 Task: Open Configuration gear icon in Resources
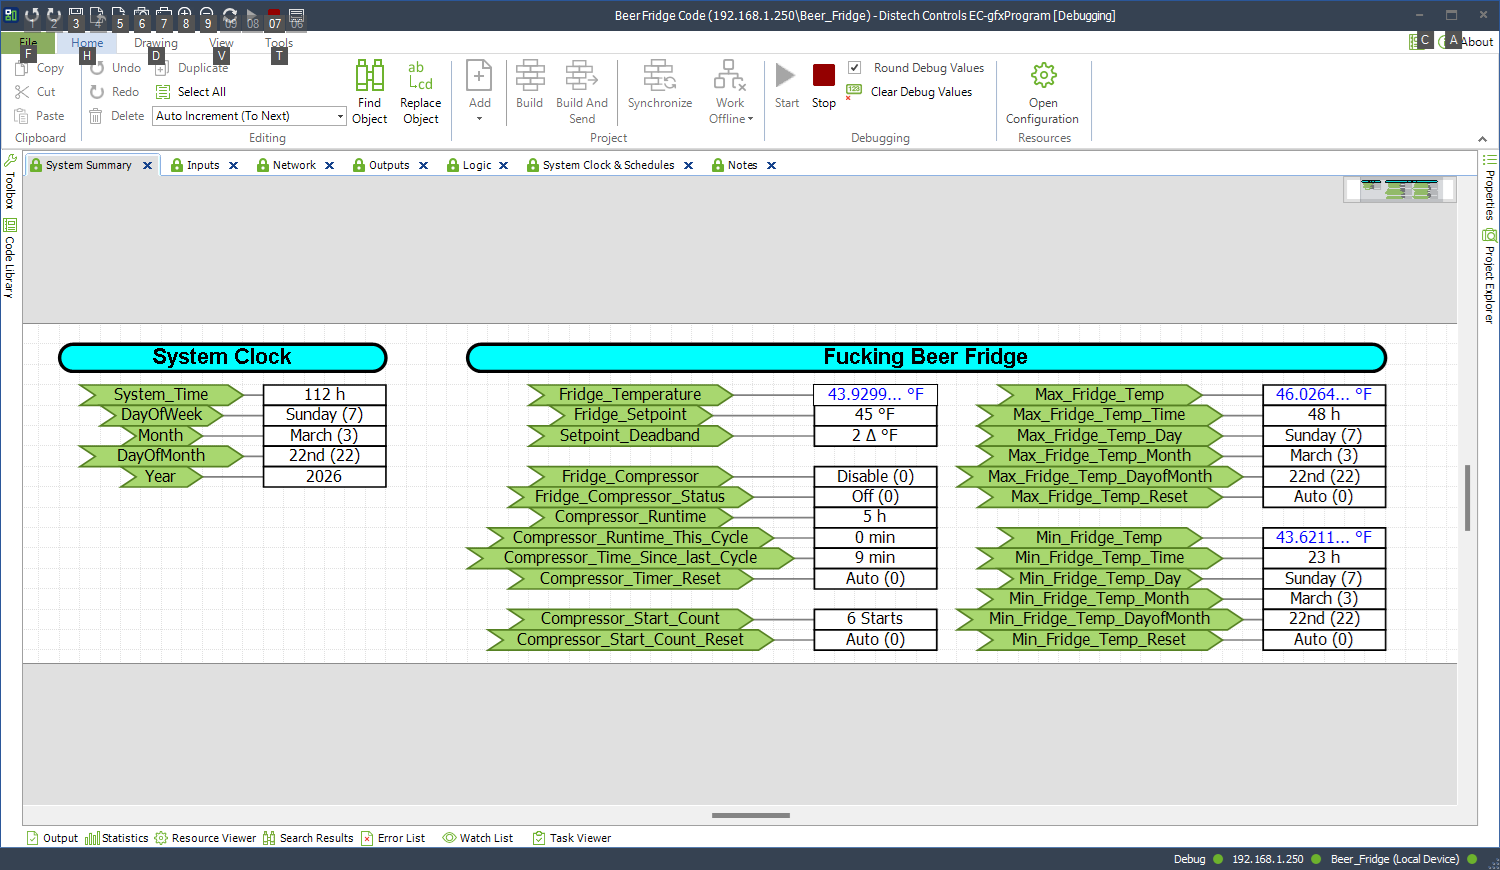[1043, 76]
